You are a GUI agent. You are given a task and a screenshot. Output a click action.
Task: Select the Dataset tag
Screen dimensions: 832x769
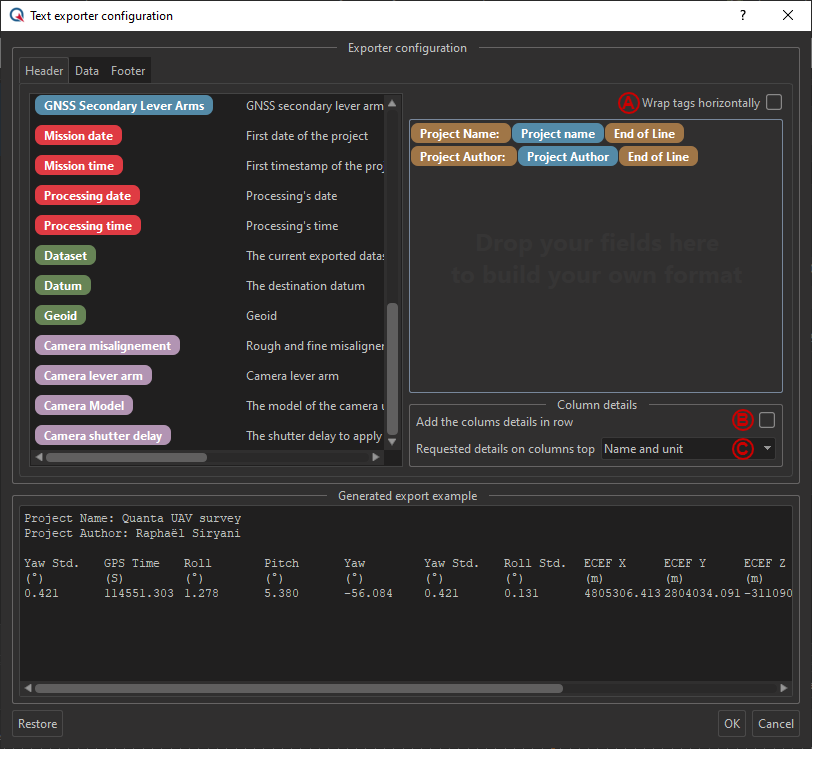click(65, 255)
